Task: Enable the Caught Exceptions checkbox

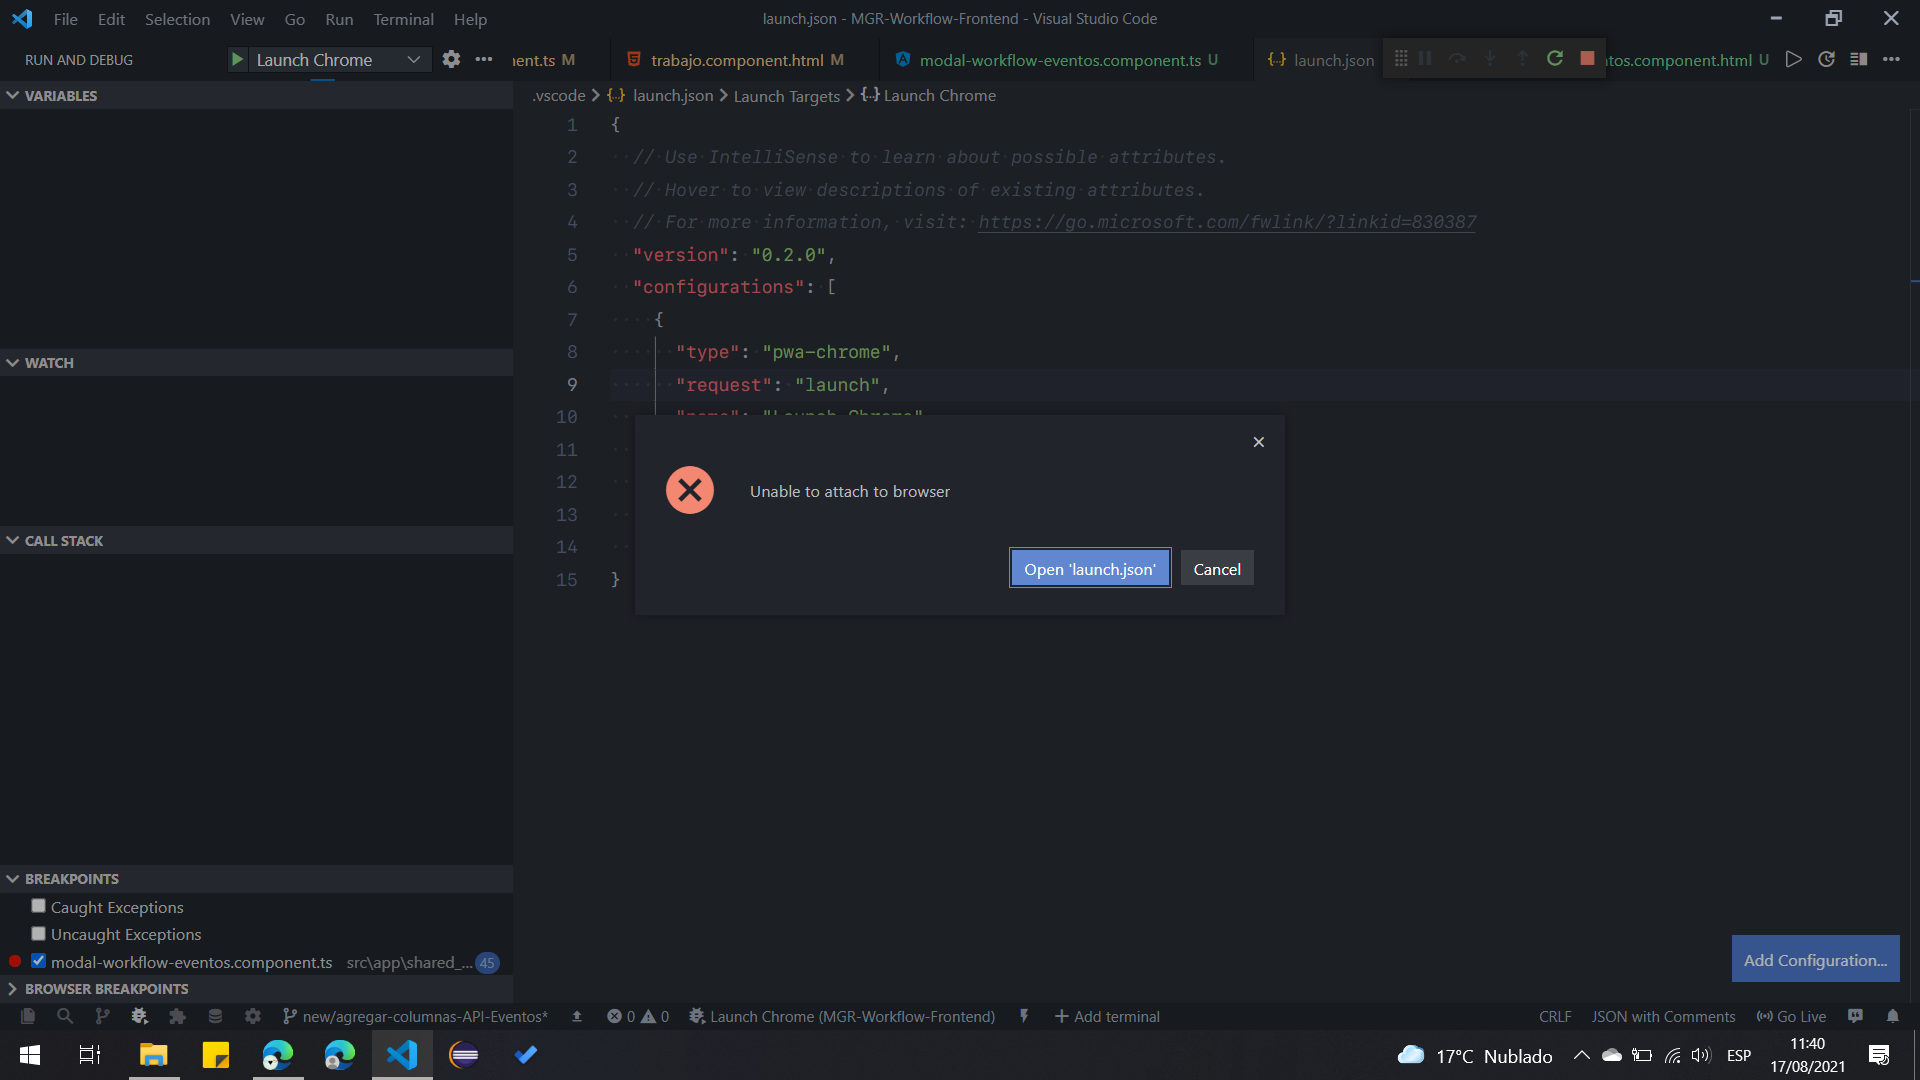Action: 38,906
